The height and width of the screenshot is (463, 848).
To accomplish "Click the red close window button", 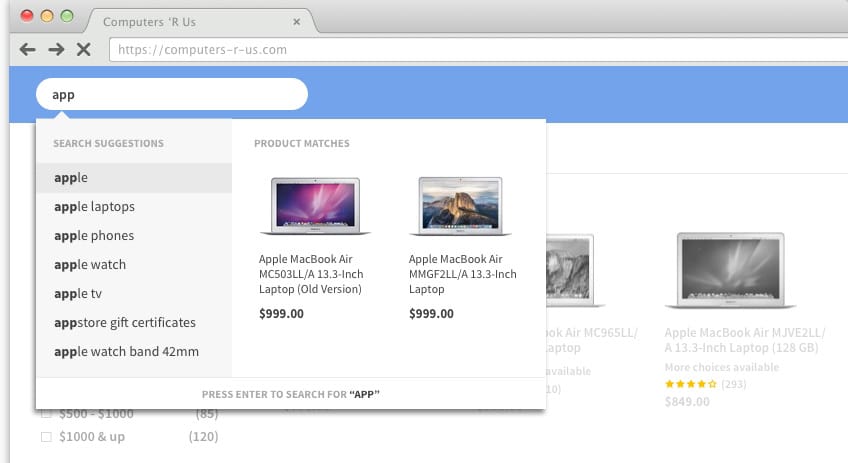I will (x=26, y=16).
